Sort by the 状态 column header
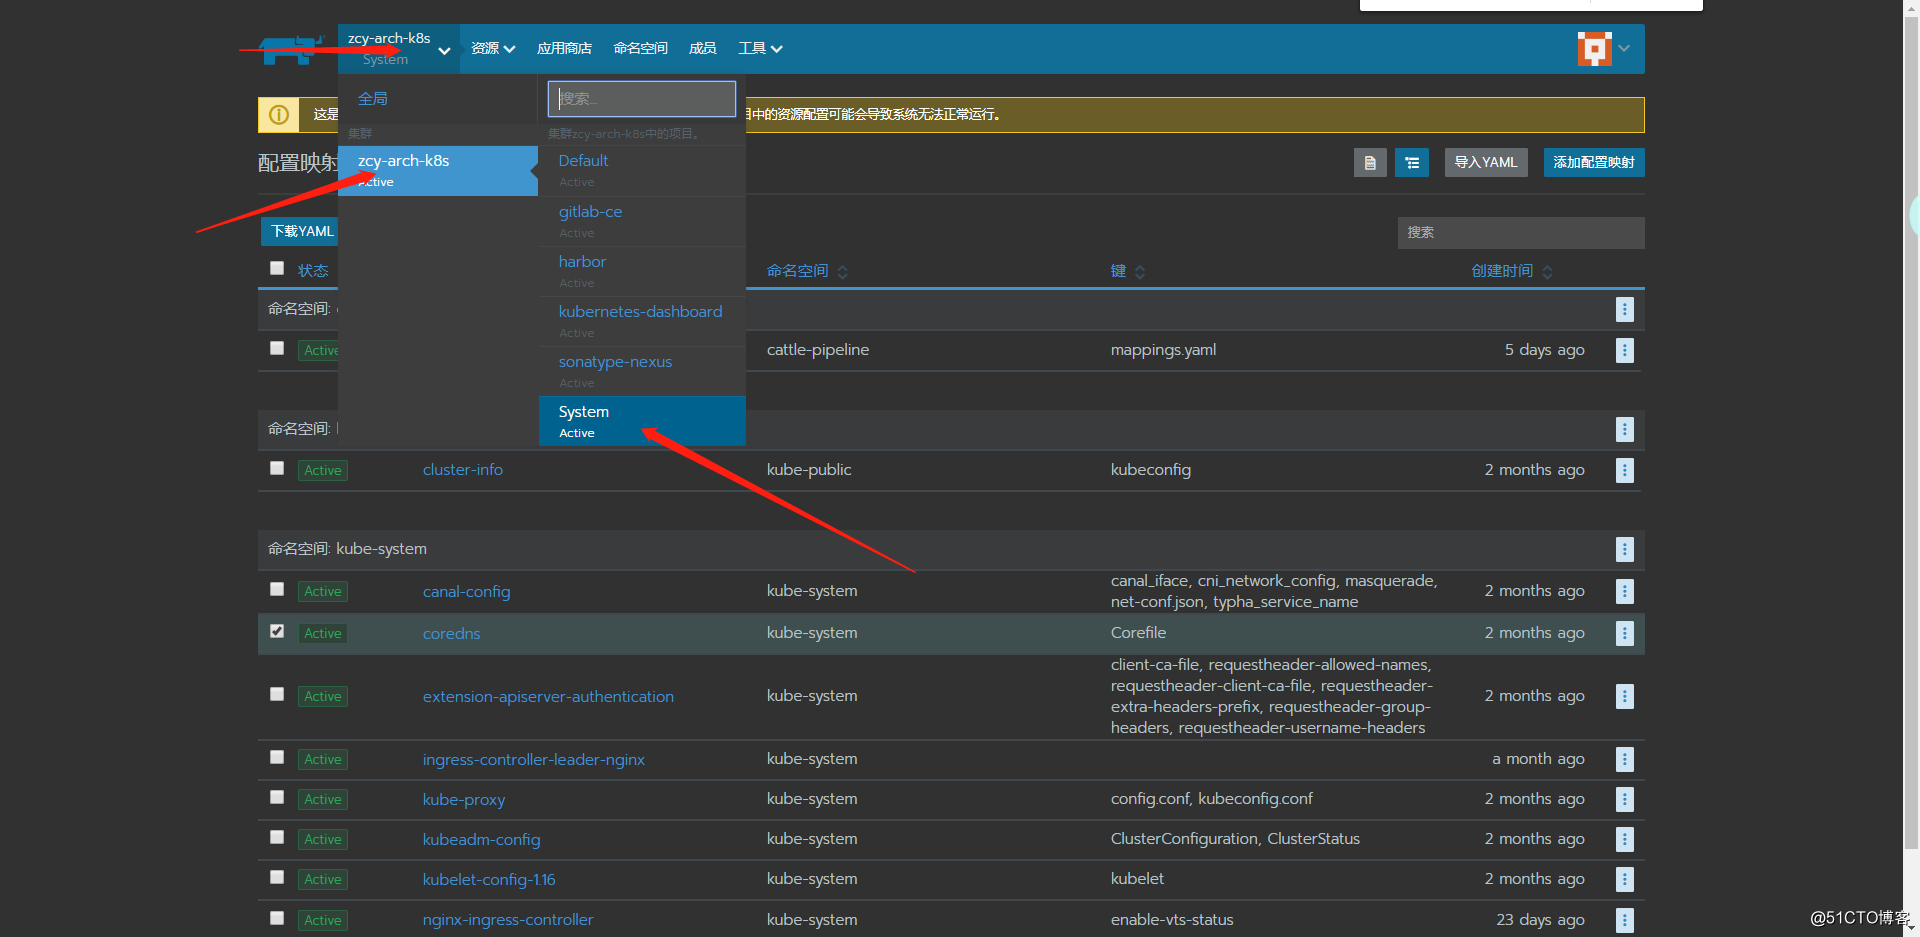Viewport: 1920px width, 937px height. pyautogui.click(x=313, y=271)
